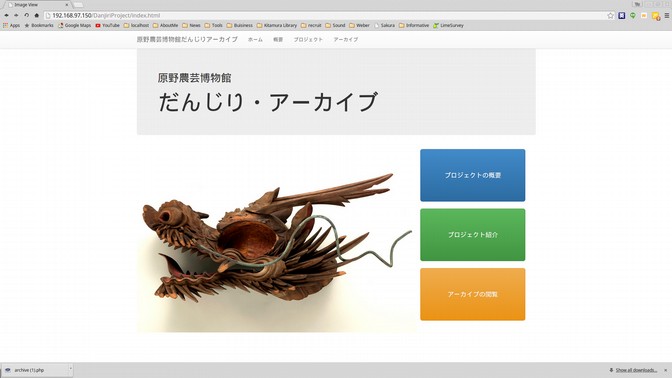This screenshot has width=672, height=378.
Task: Open the Apps shortcut in bookmarks bar
Action: 12,25
